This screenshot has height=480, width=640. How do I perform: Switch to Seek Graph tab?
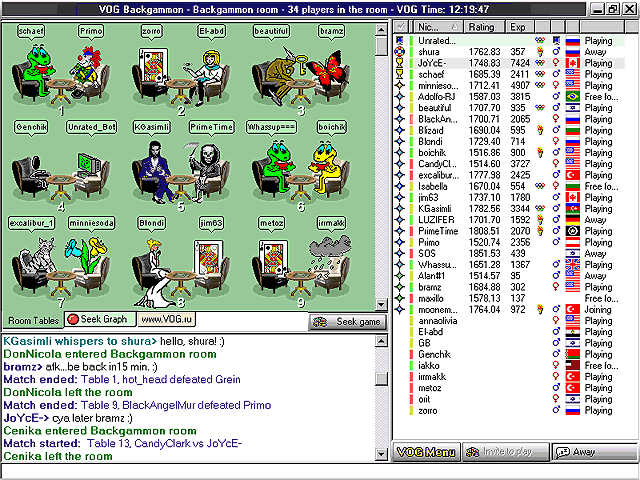[x=100, y=319]
